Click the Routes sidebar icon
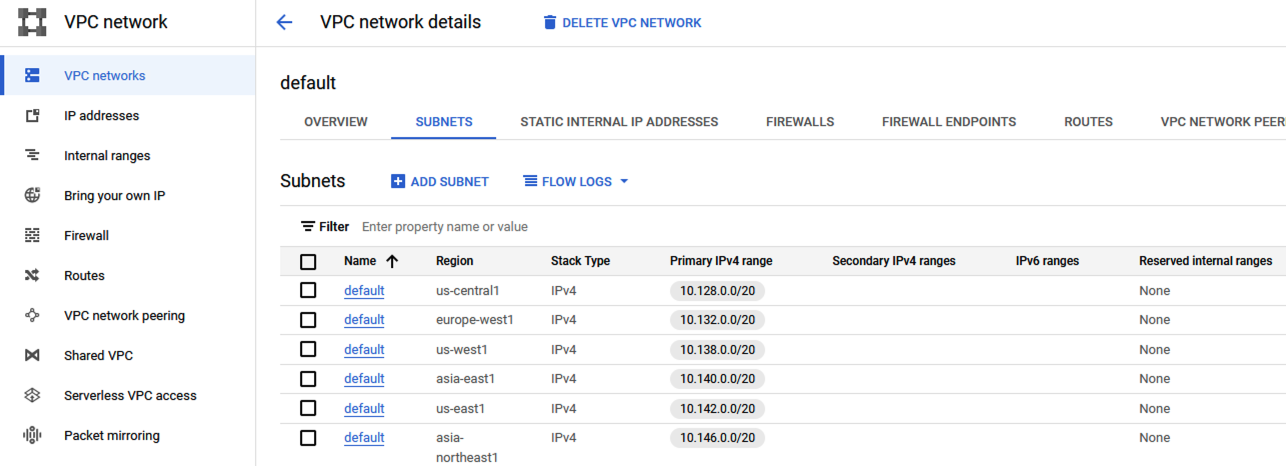Screen dimensions: 1286x466 (32, 276)
